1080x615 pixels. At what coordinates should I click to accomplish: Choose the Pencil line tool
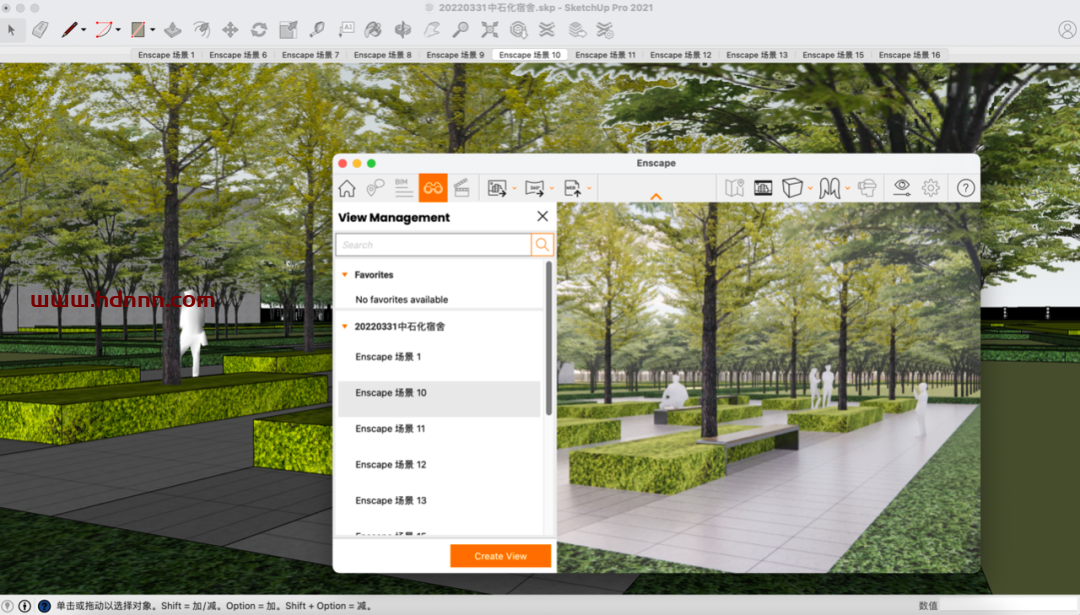[x=69, y=30]
